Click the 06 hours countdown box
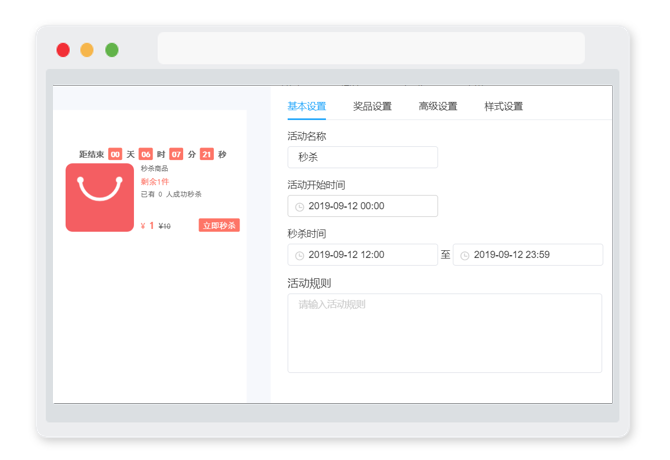 146,154
